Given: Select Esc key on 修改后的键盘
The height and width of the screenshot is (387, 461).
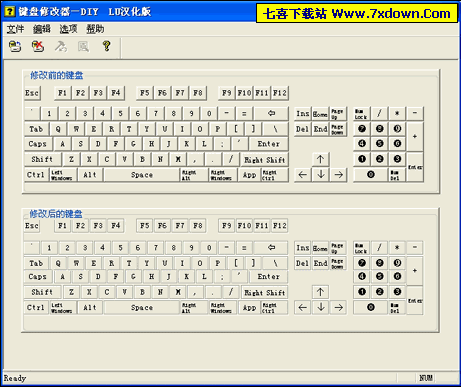Looking at the screenshot, I should tap(32, 226).
